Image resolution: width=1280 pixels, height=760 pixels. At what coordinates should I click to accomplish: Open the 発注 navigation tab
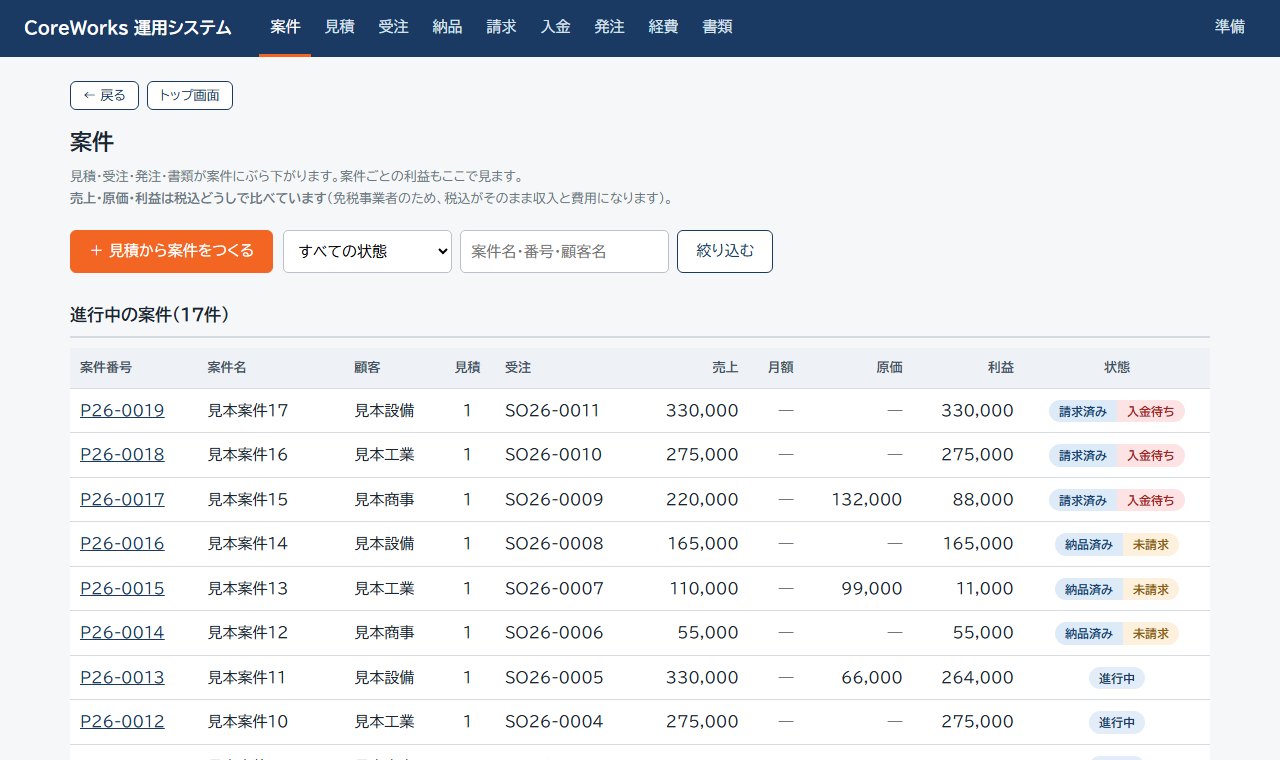pyautogui.click(x=609, y=27)
